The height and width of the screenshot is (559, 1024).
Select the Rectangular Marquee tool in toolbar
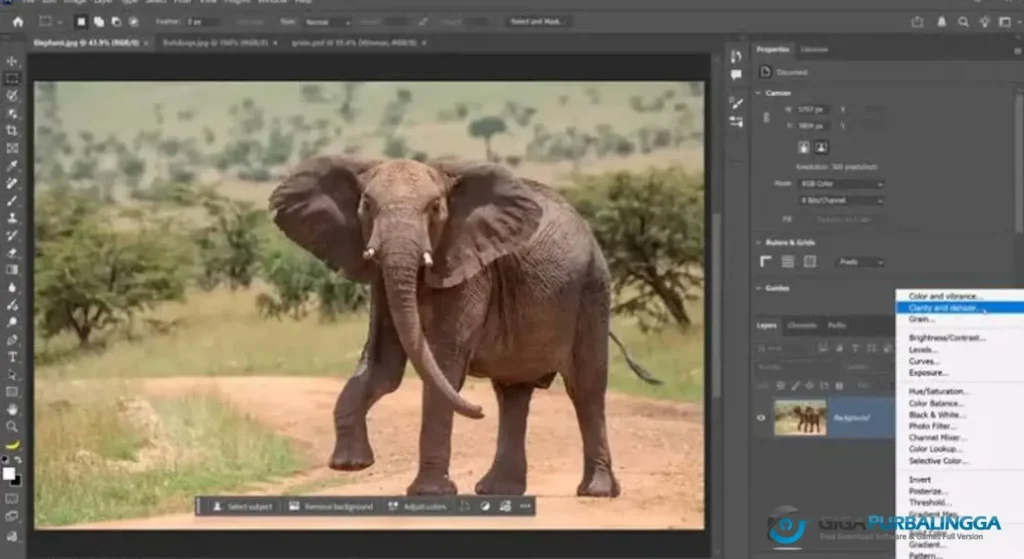coord(12,78)
